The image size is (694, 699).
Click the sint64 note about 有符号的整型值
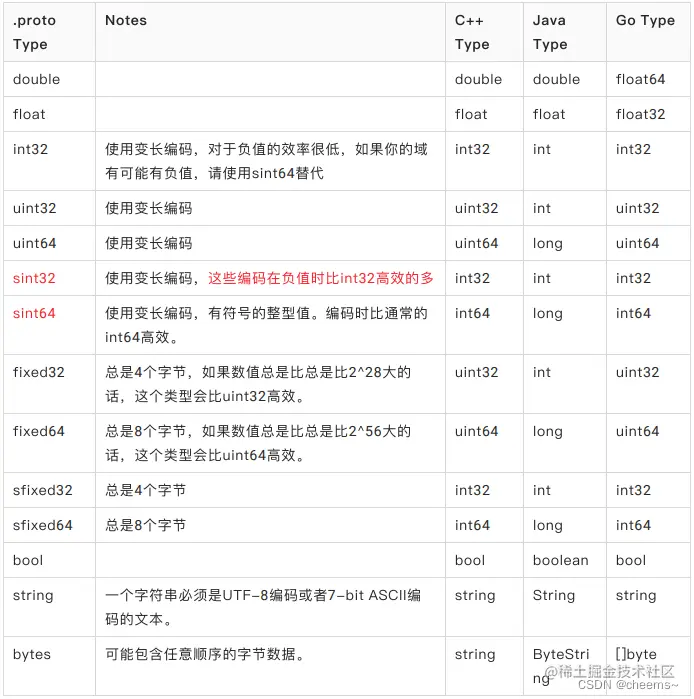[266, 325]
